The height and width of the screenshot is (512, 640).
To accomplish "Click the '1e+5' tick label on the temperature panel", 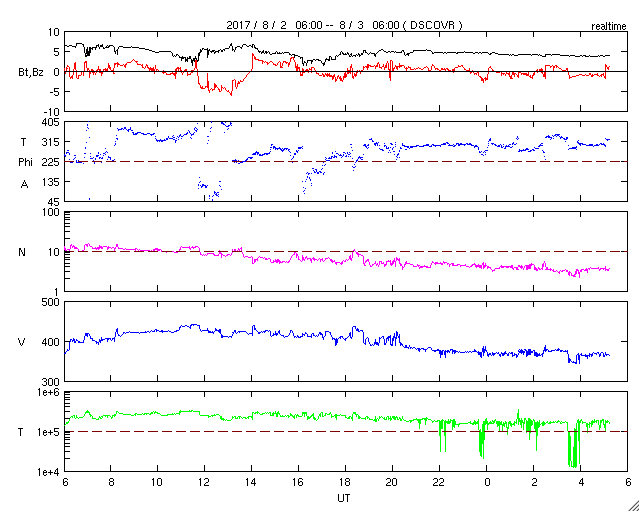I will [48, 432].
